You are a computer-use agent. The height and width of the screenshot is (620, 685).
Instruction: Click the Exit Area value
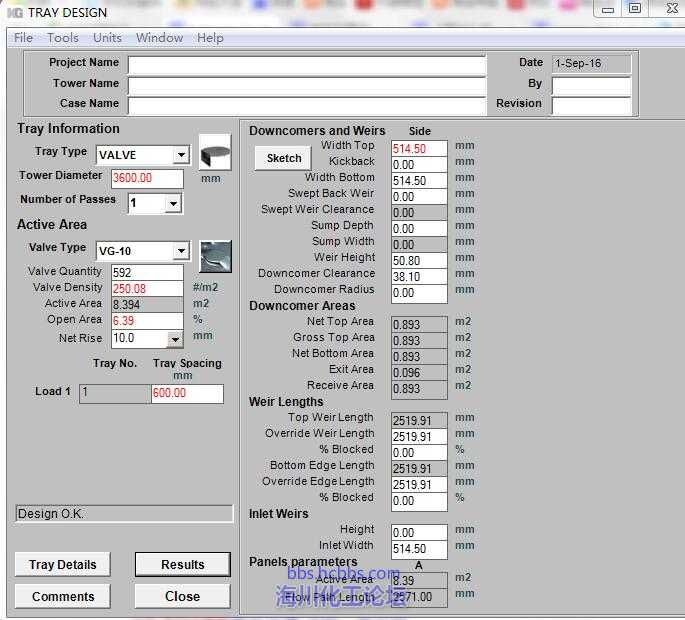419,373
